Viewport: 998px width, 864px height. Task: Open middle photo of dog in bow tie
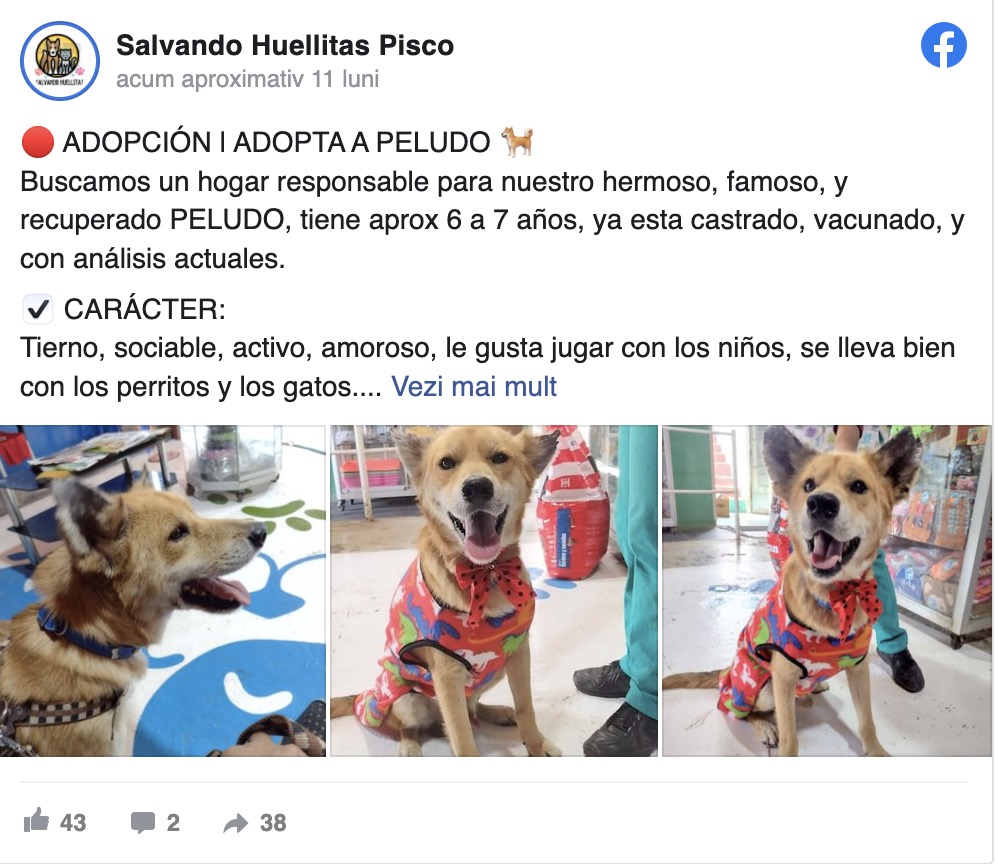click(494, 591)
